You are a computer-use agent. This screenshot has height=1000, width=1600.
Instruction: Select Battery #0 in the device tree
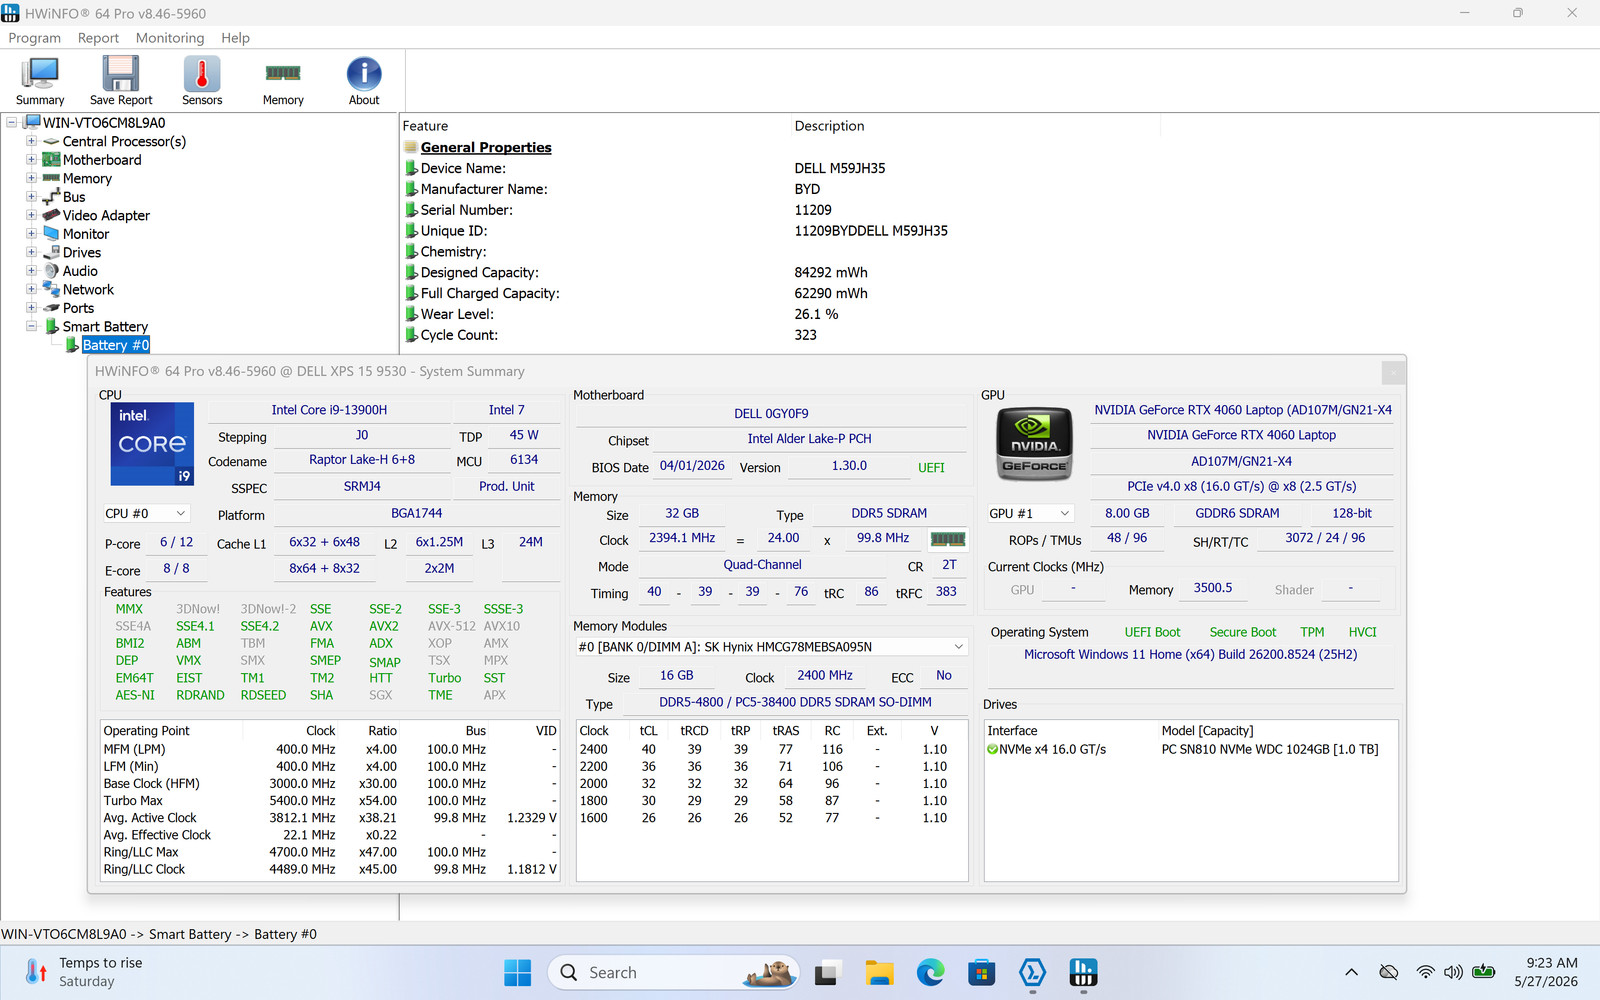(x=115, y=345)
